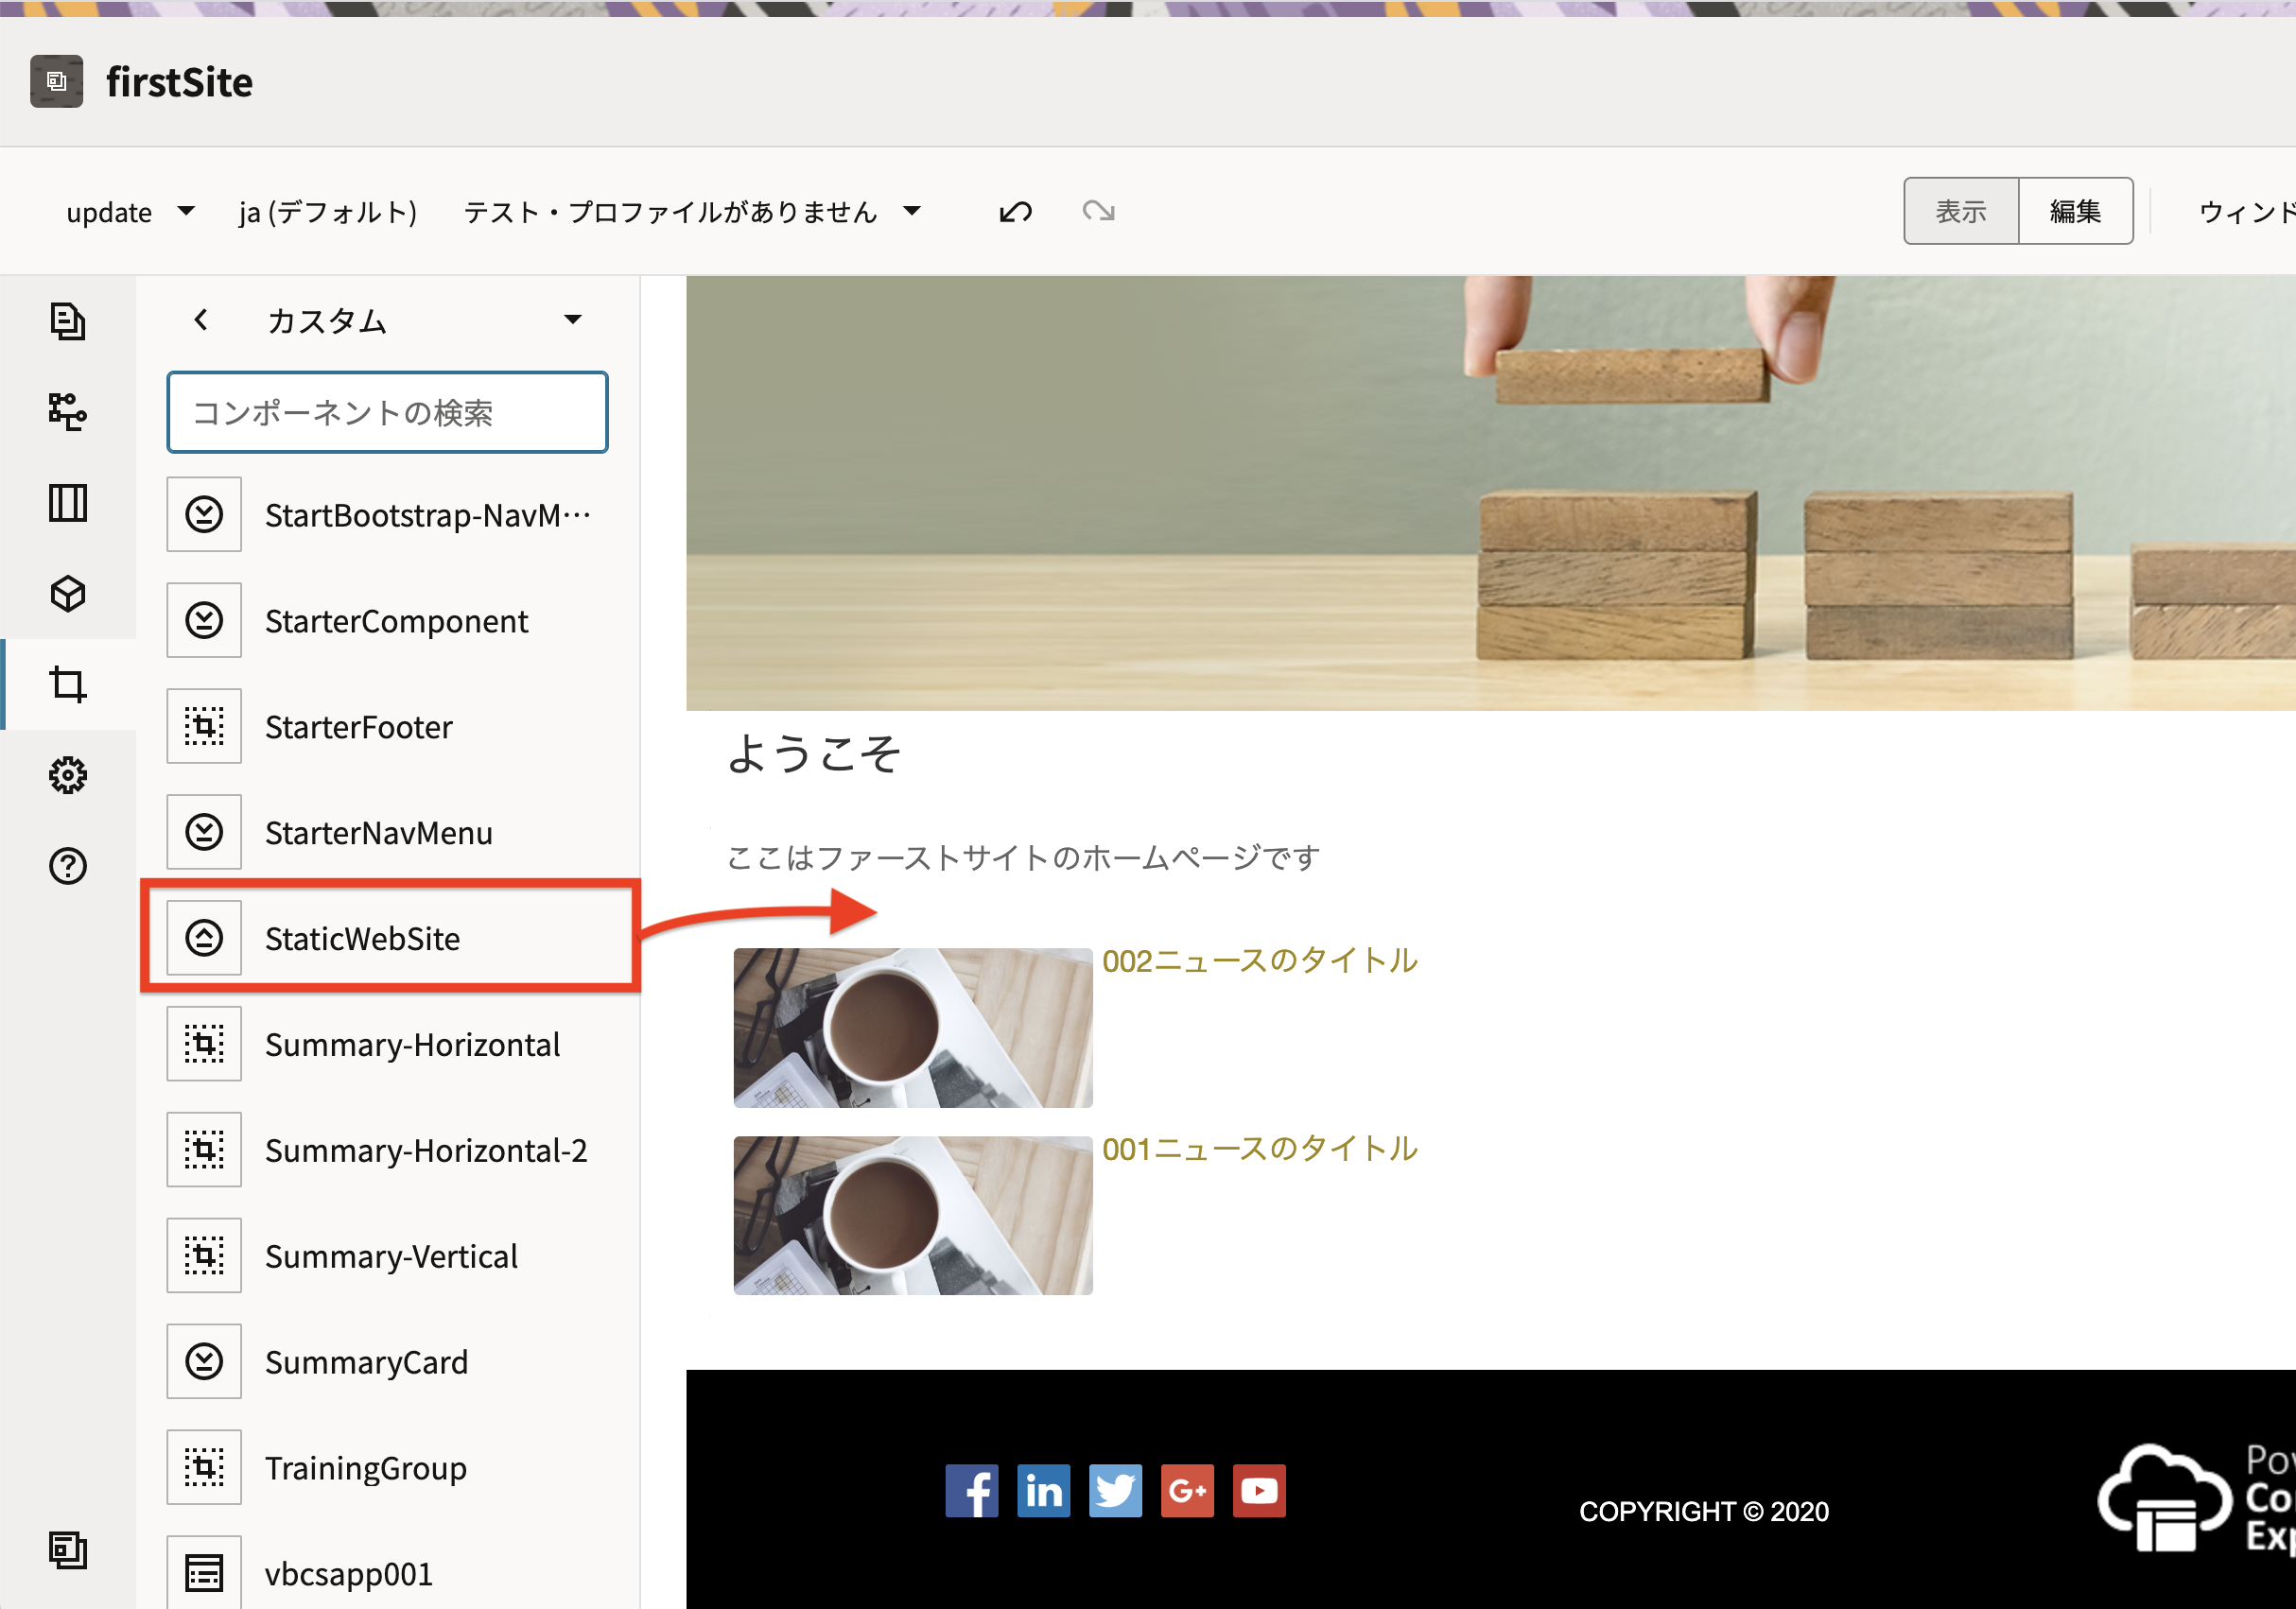The height and width of the screenshot is (1609, 2296).
Task: Open the help question mark icon
Action: click(67, 865)
